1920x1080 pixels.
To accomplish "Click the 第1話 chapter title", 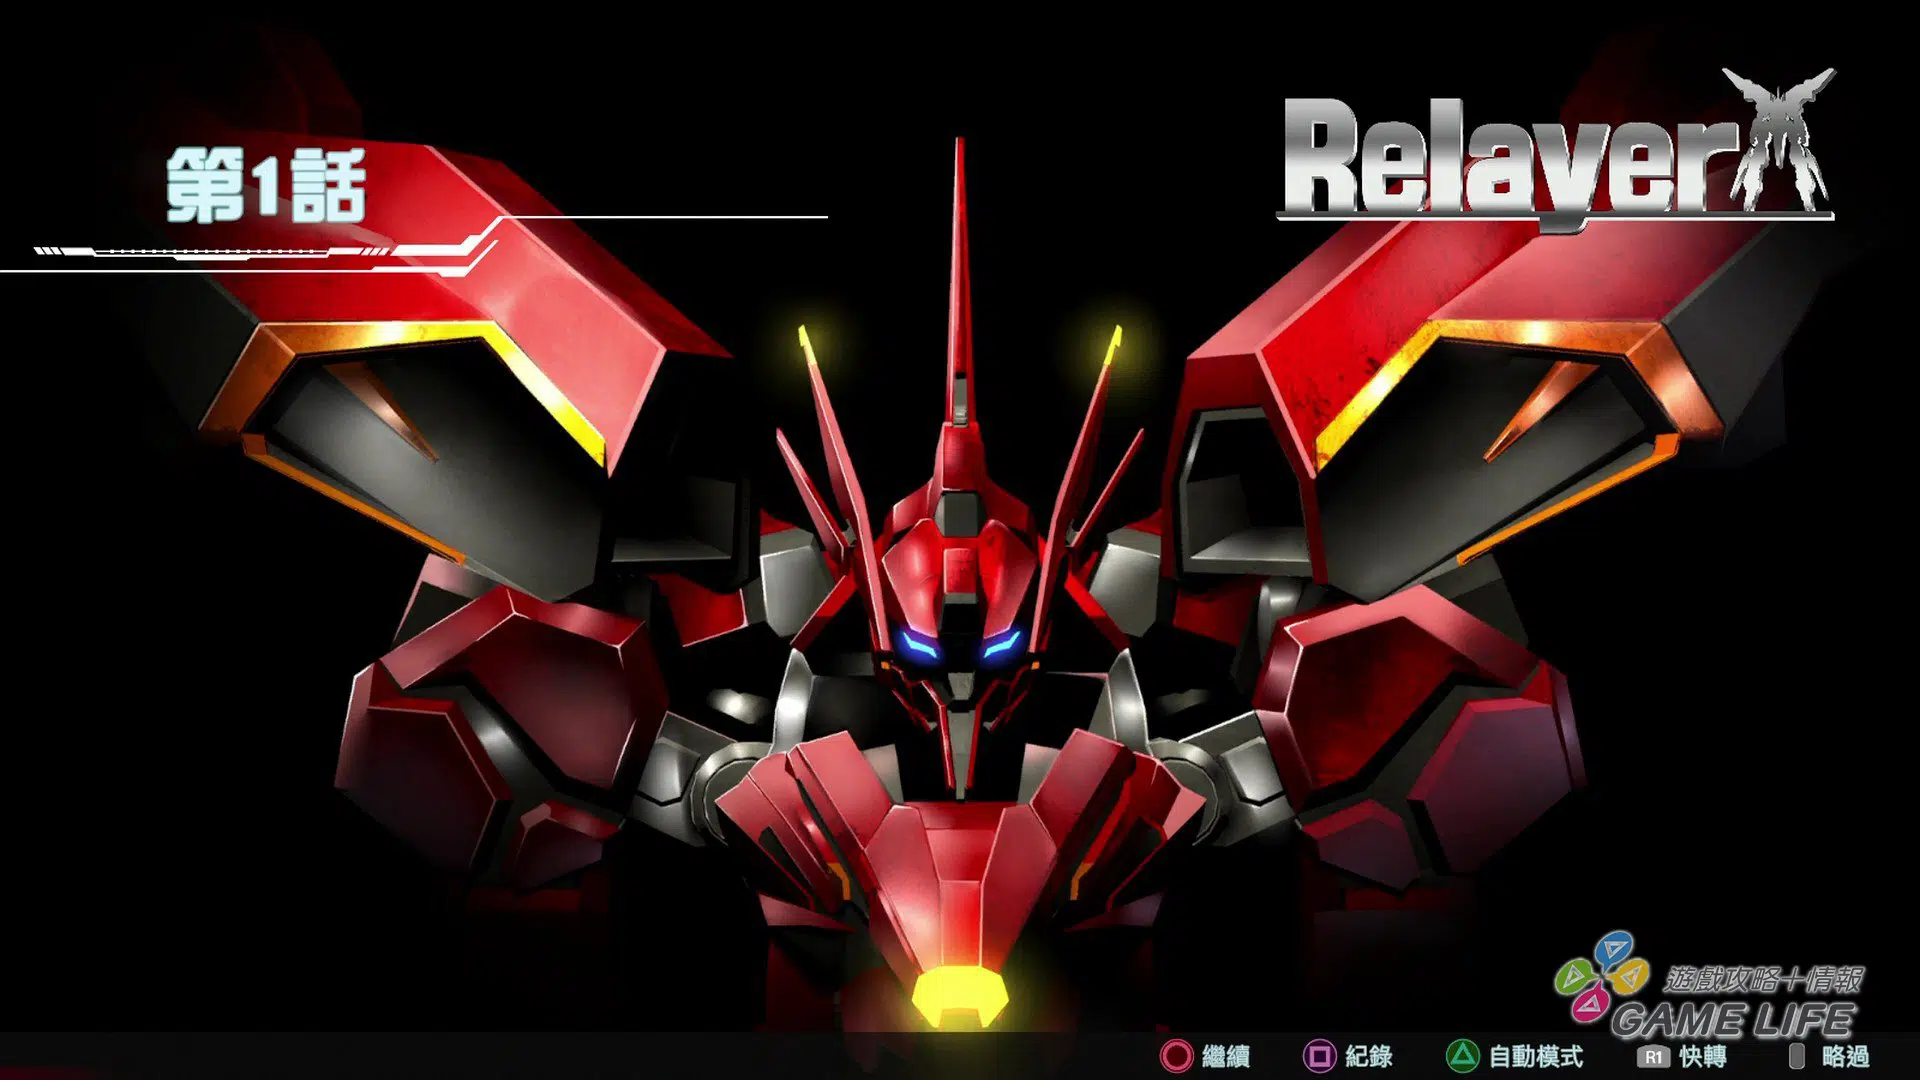I will (266, 186).
